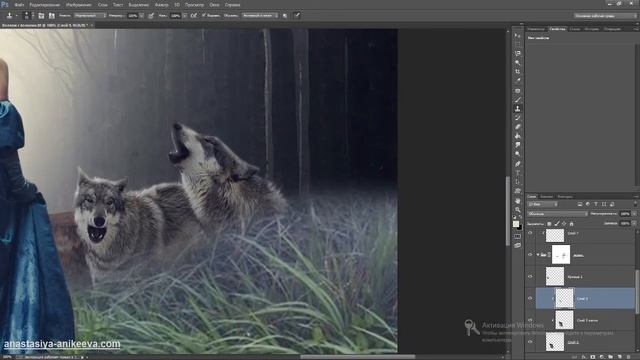Hide the group layer with white mask

530,255
